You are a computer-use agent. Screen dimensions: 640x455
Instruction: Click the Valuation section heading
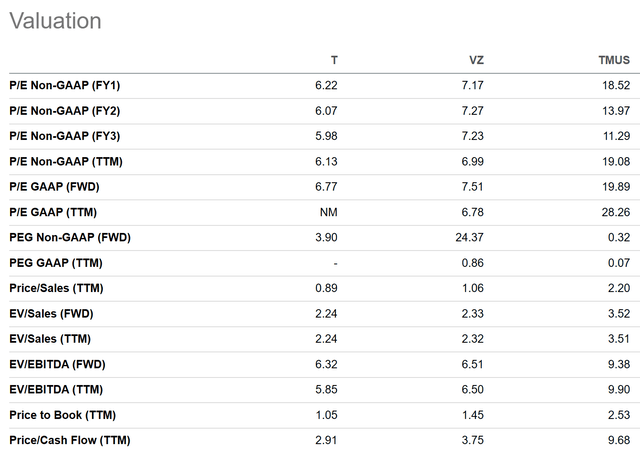[x=54, y=21]
